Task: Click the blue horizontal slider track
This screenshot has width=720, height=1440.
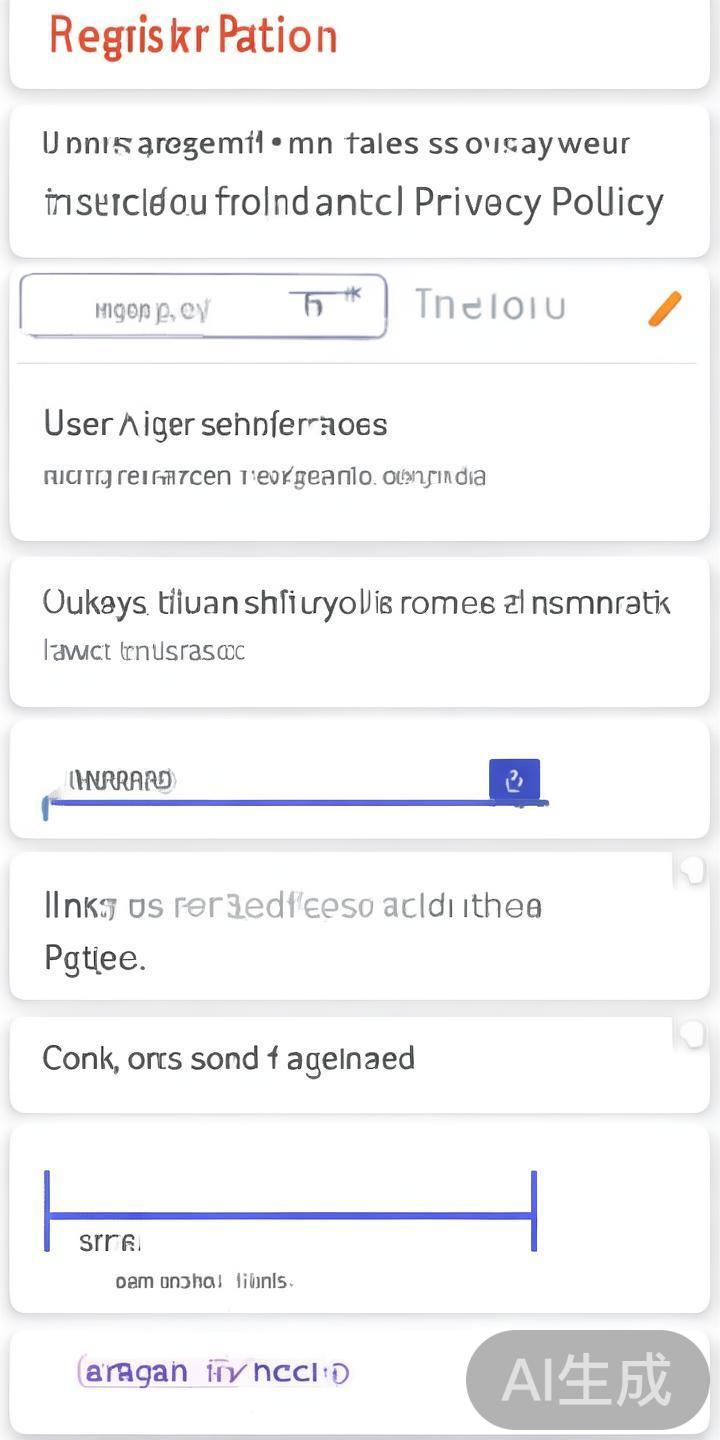Action: click(x=290, y=1216)
